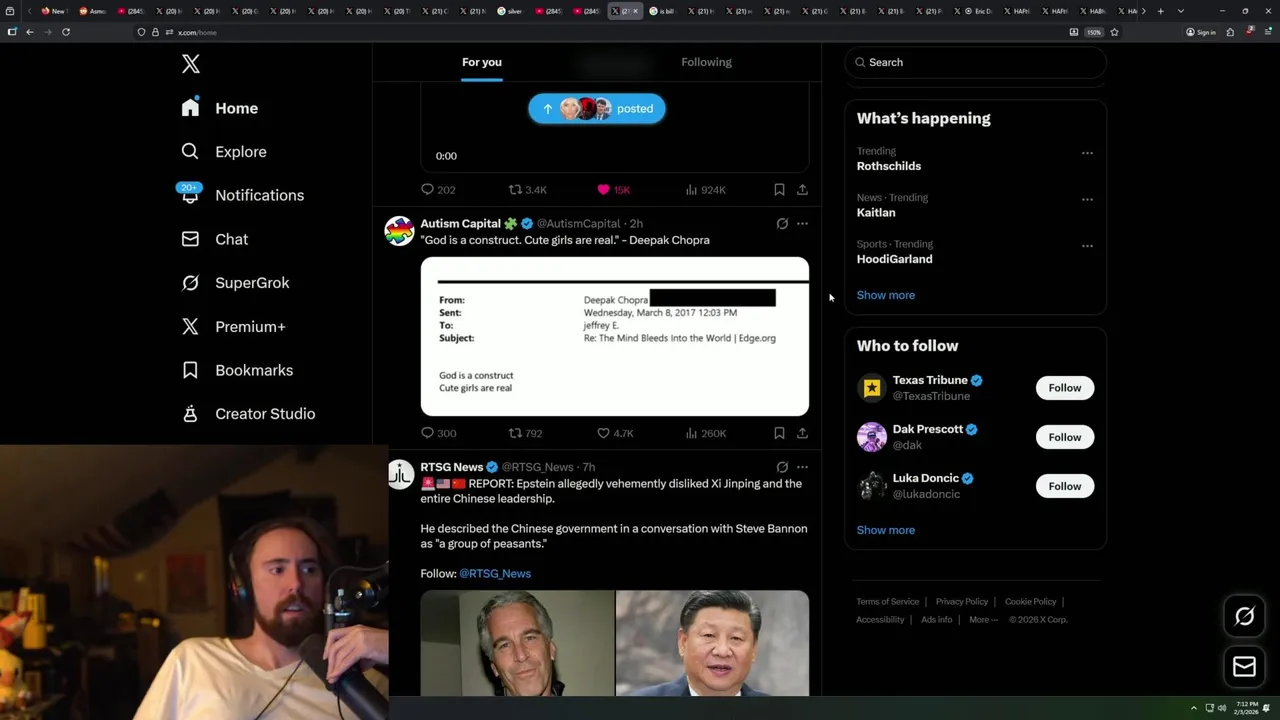
Task: Open Grok icon on RTSG News post
Action: (x=782, y=467)
